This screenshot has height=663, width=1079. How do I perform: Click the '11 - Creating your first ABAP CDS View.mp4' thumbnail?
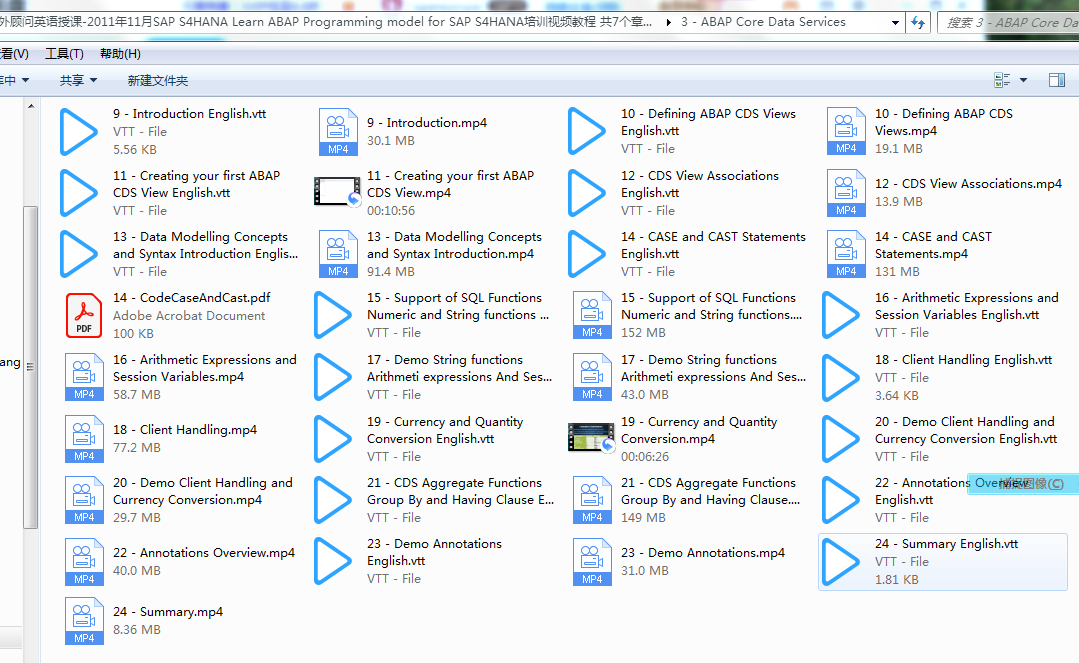tap(337, 192)
